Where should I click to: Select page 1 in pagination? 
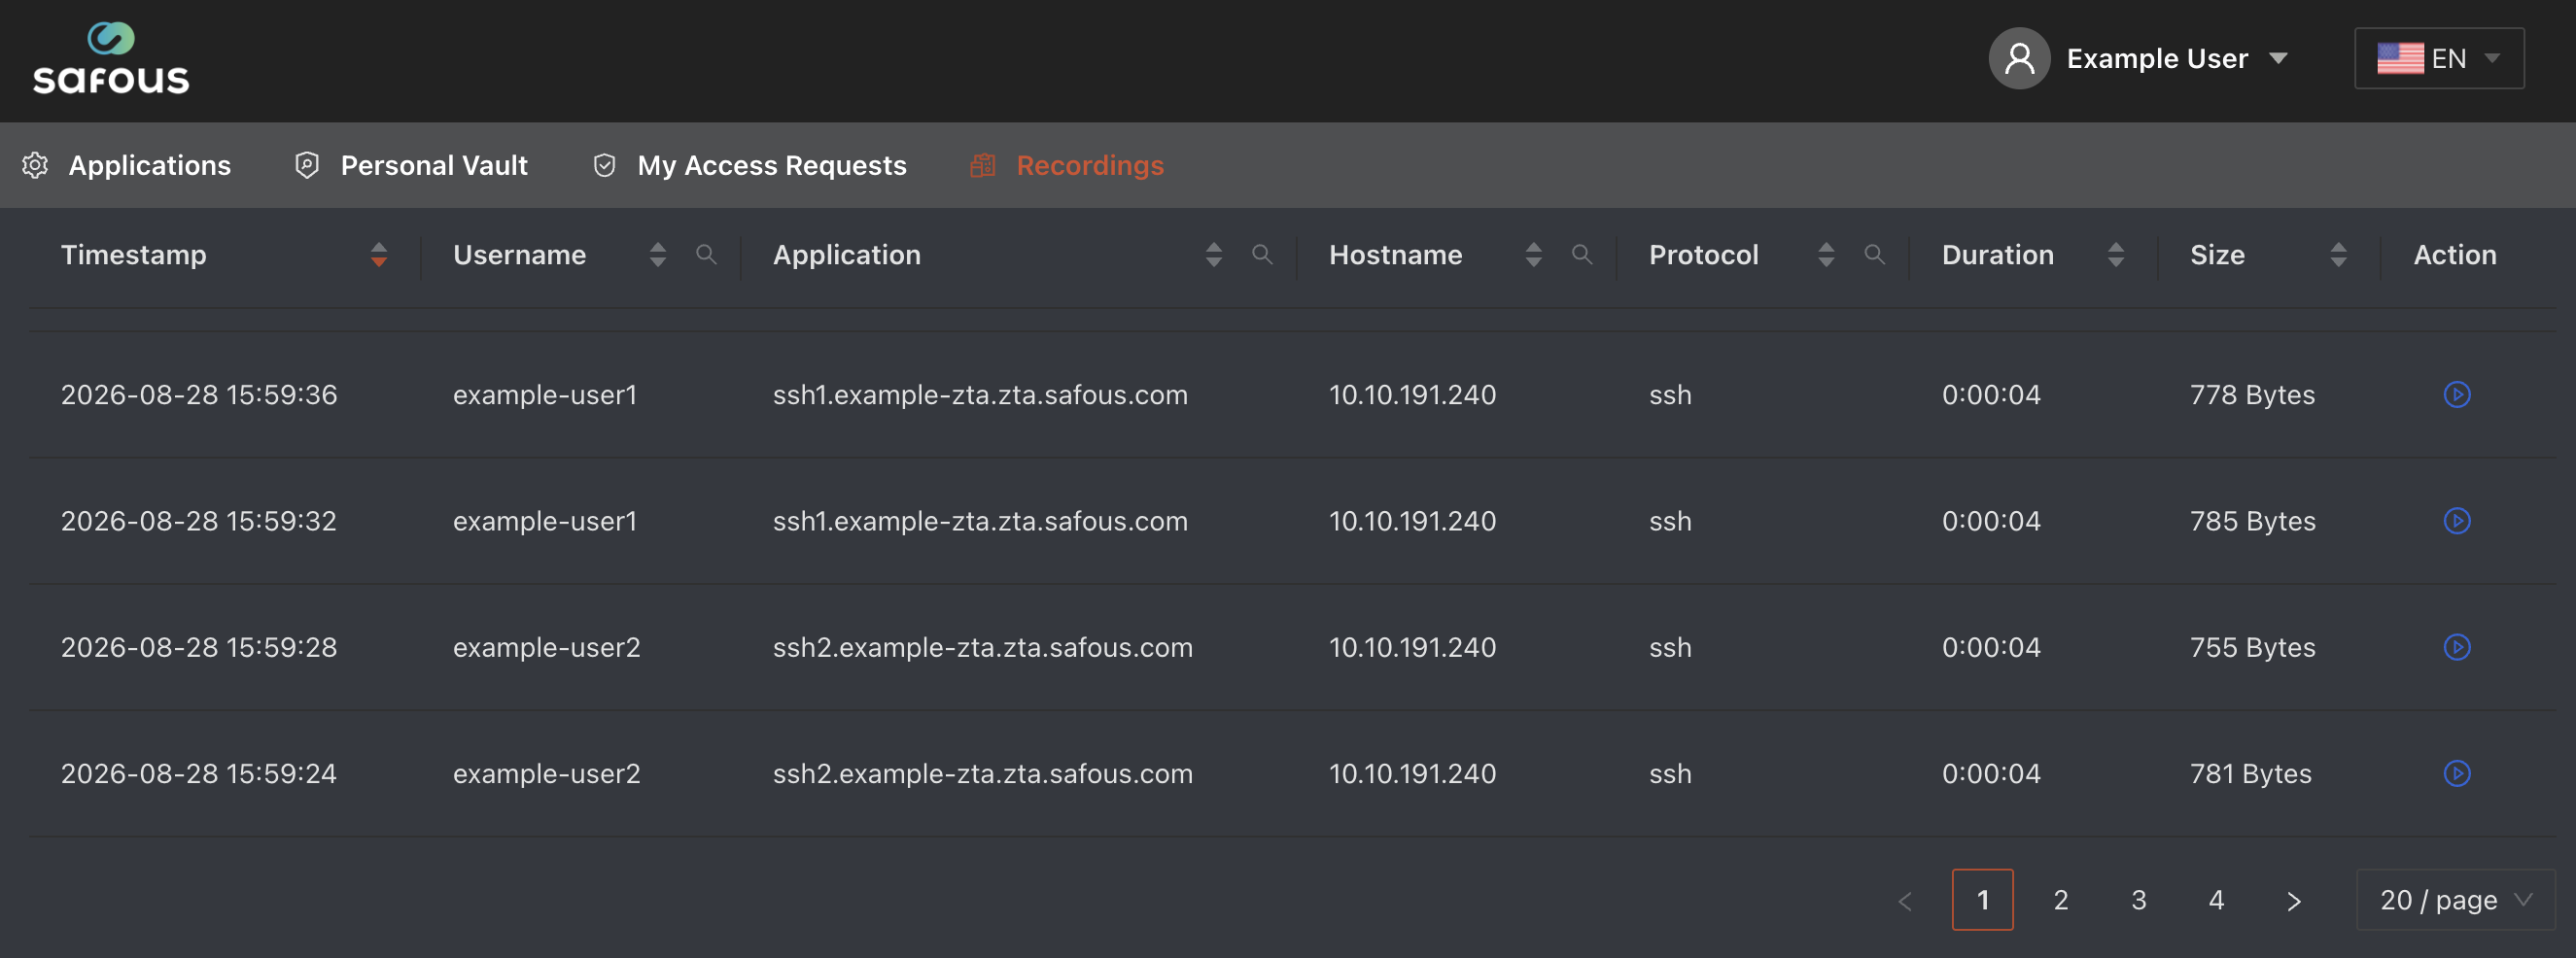point(1982,899)
